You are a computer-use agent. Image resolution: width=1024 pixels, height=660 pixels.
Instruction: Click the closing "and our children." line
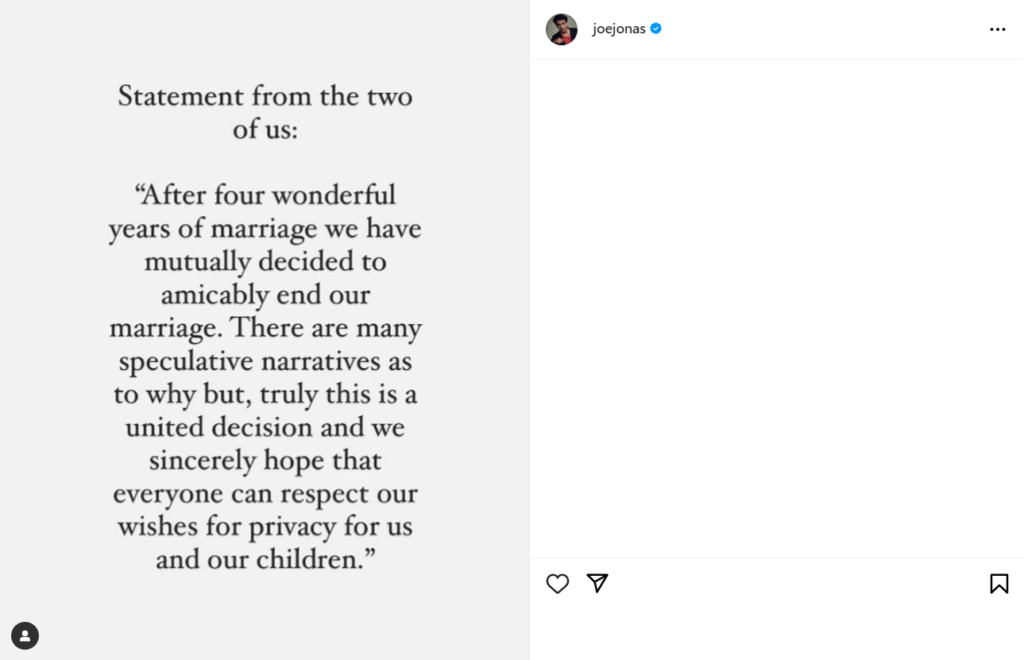[x=265, y=559]
